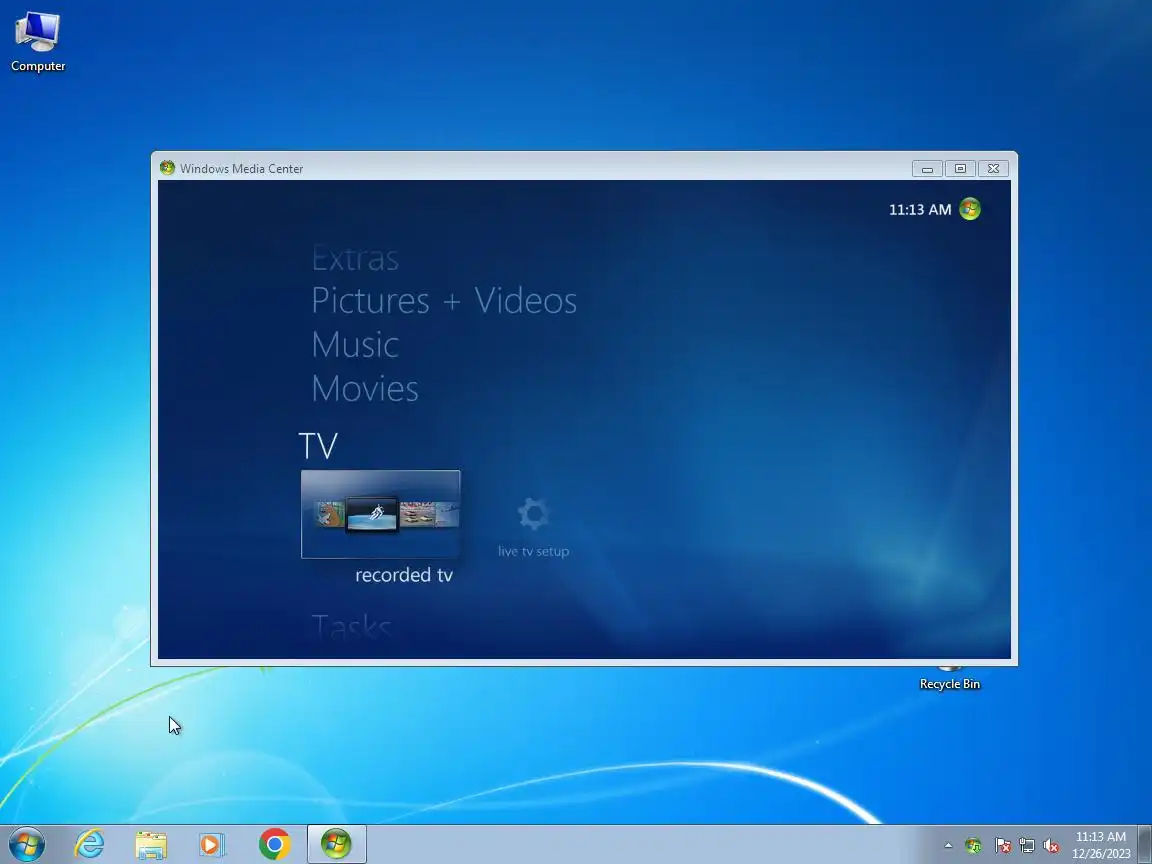Click the Media Center title bar icon
1152x864 pixels.
(x=168, y=168)
